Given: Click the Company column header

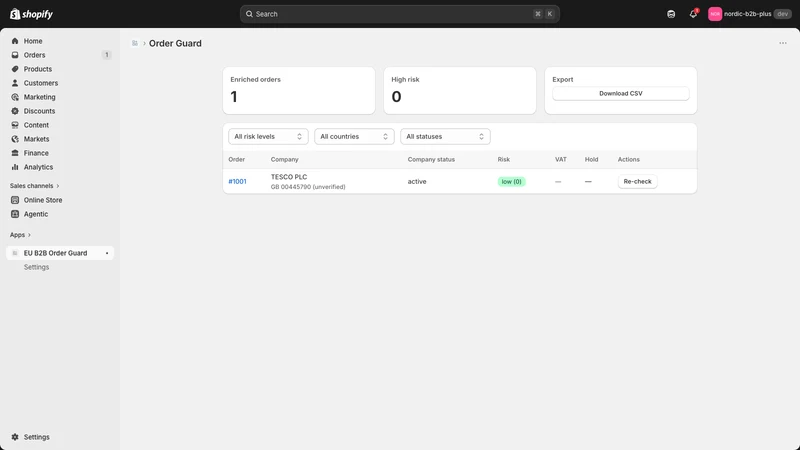Looking at the screenshot, I should (x=284, y=159).
